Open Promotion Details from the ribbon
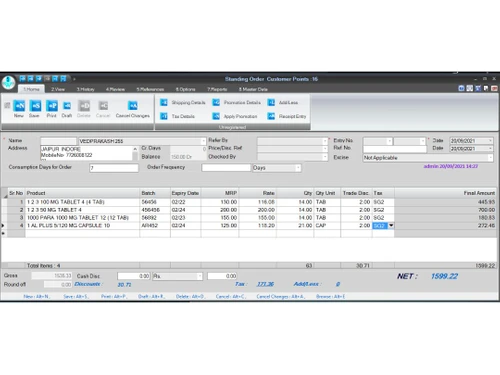Screen dimensions: 500x375 tap(237, 102)
